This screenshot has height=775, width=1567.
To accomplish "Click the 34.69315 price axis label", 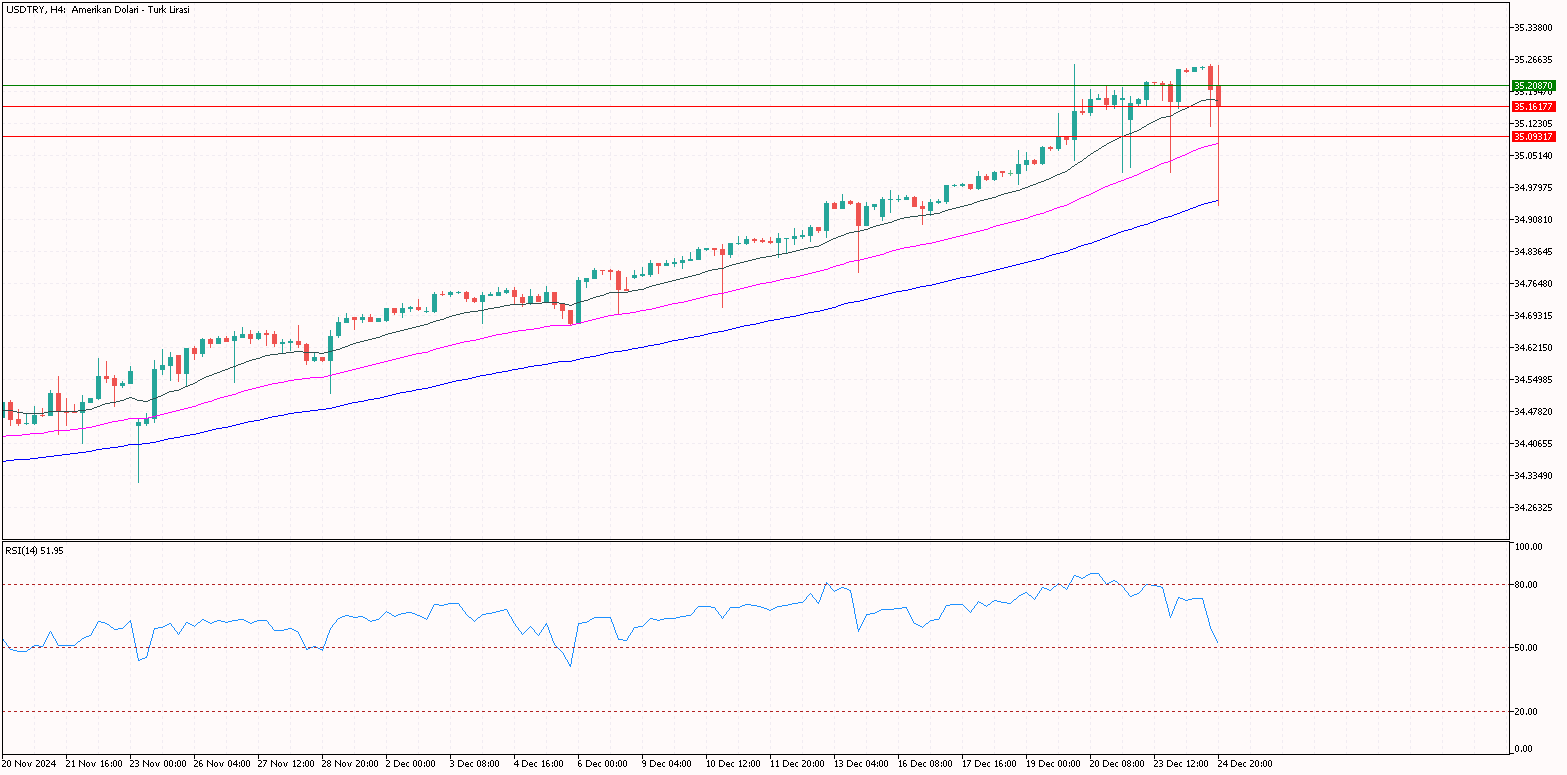I will coord(1533,316).
